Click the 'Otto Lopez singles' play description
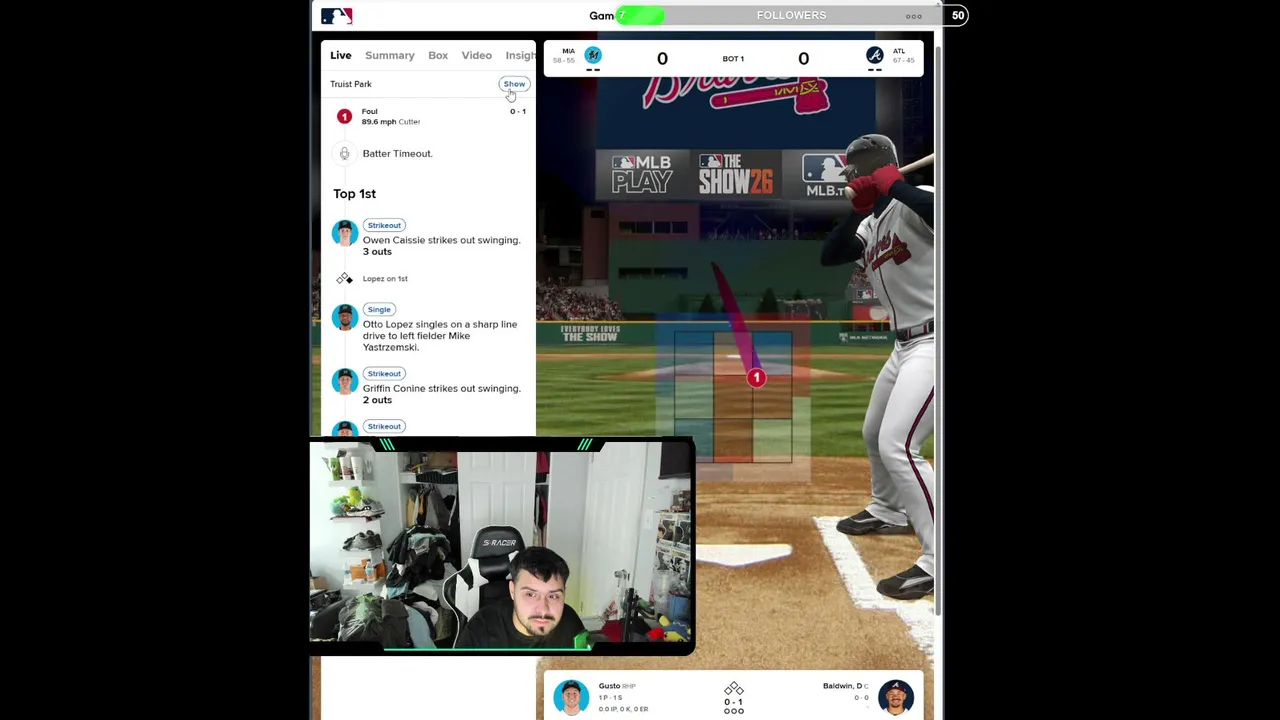 pyautogui.click(x=440, y=336)
